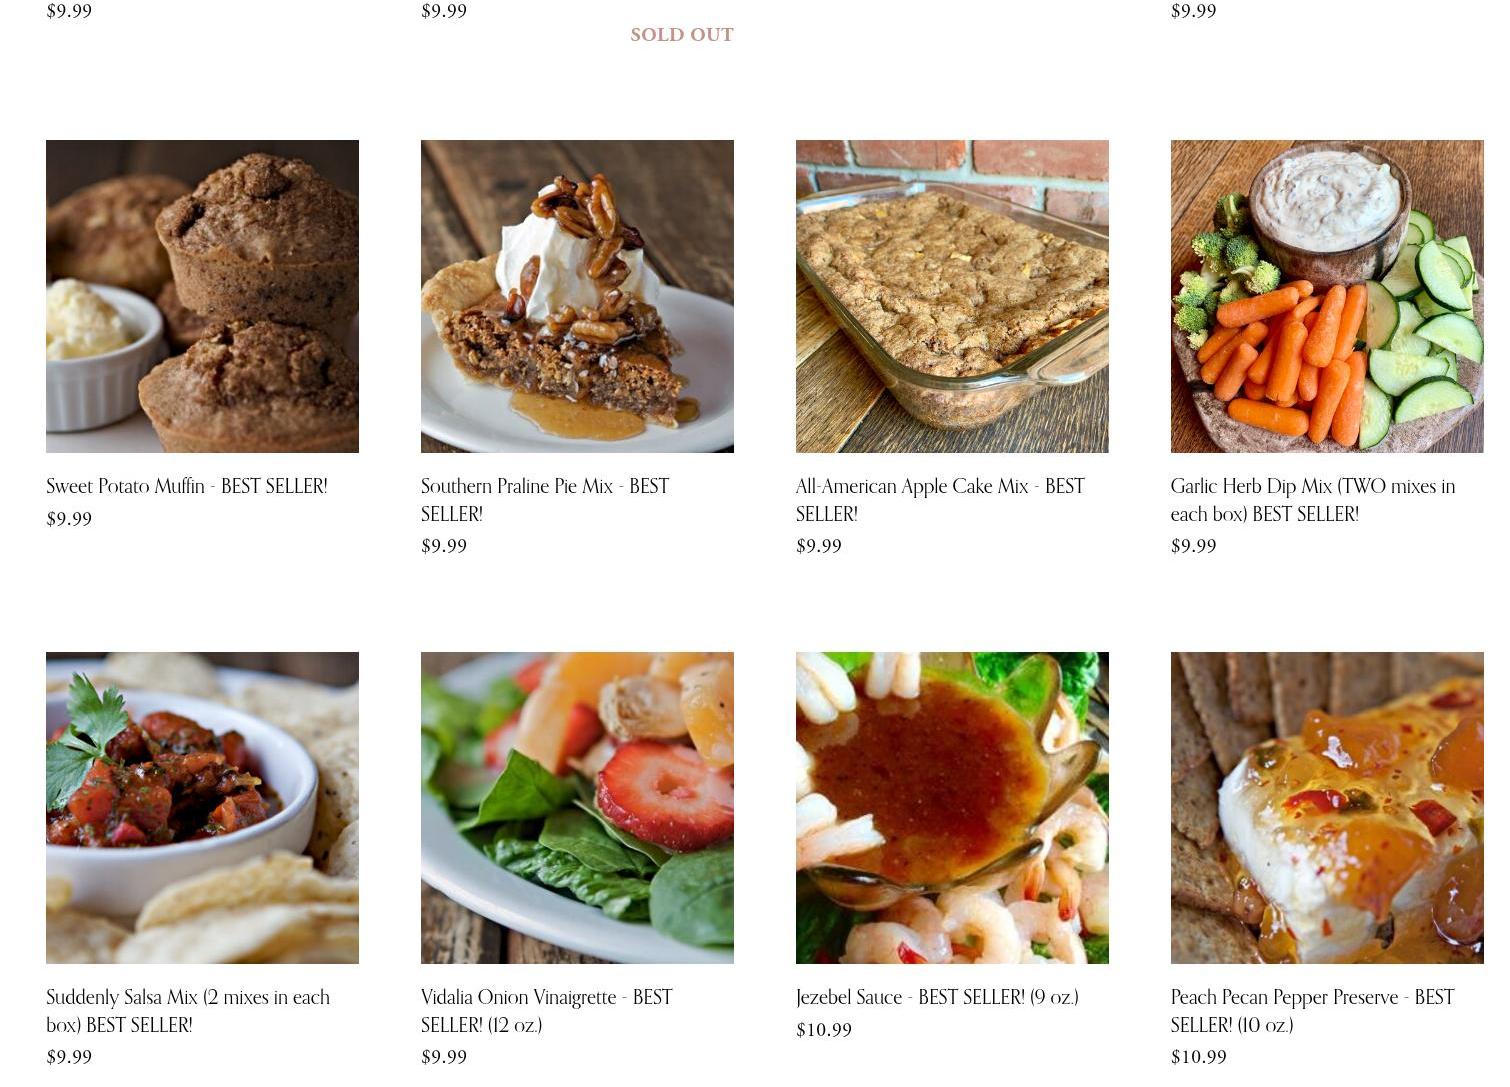Click All-American Apple Cake Mix title
Viewport: 1510px width, 1087px height.
[940, 500]
